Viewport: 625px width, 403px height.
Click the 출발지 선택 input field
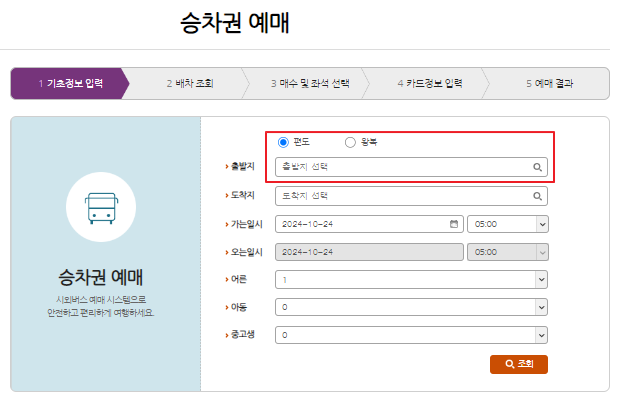point(411,167)
